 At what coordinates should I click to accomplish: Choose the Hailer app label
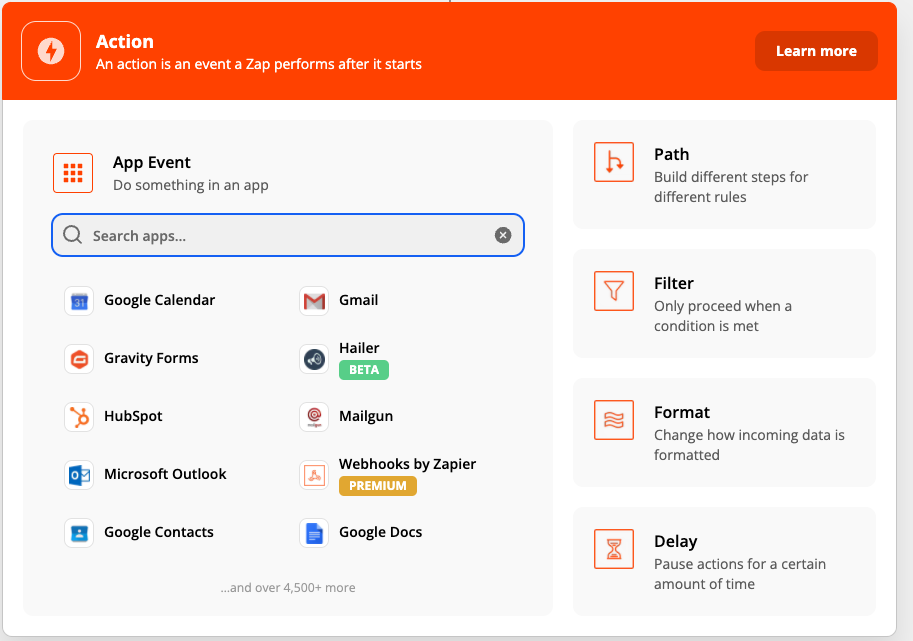(359, 348)
